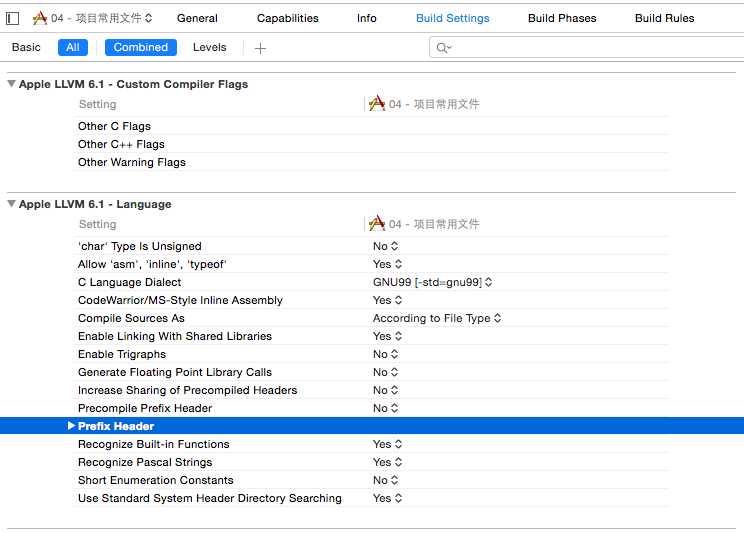Focus the build settings search field

(x=586, y=47)
